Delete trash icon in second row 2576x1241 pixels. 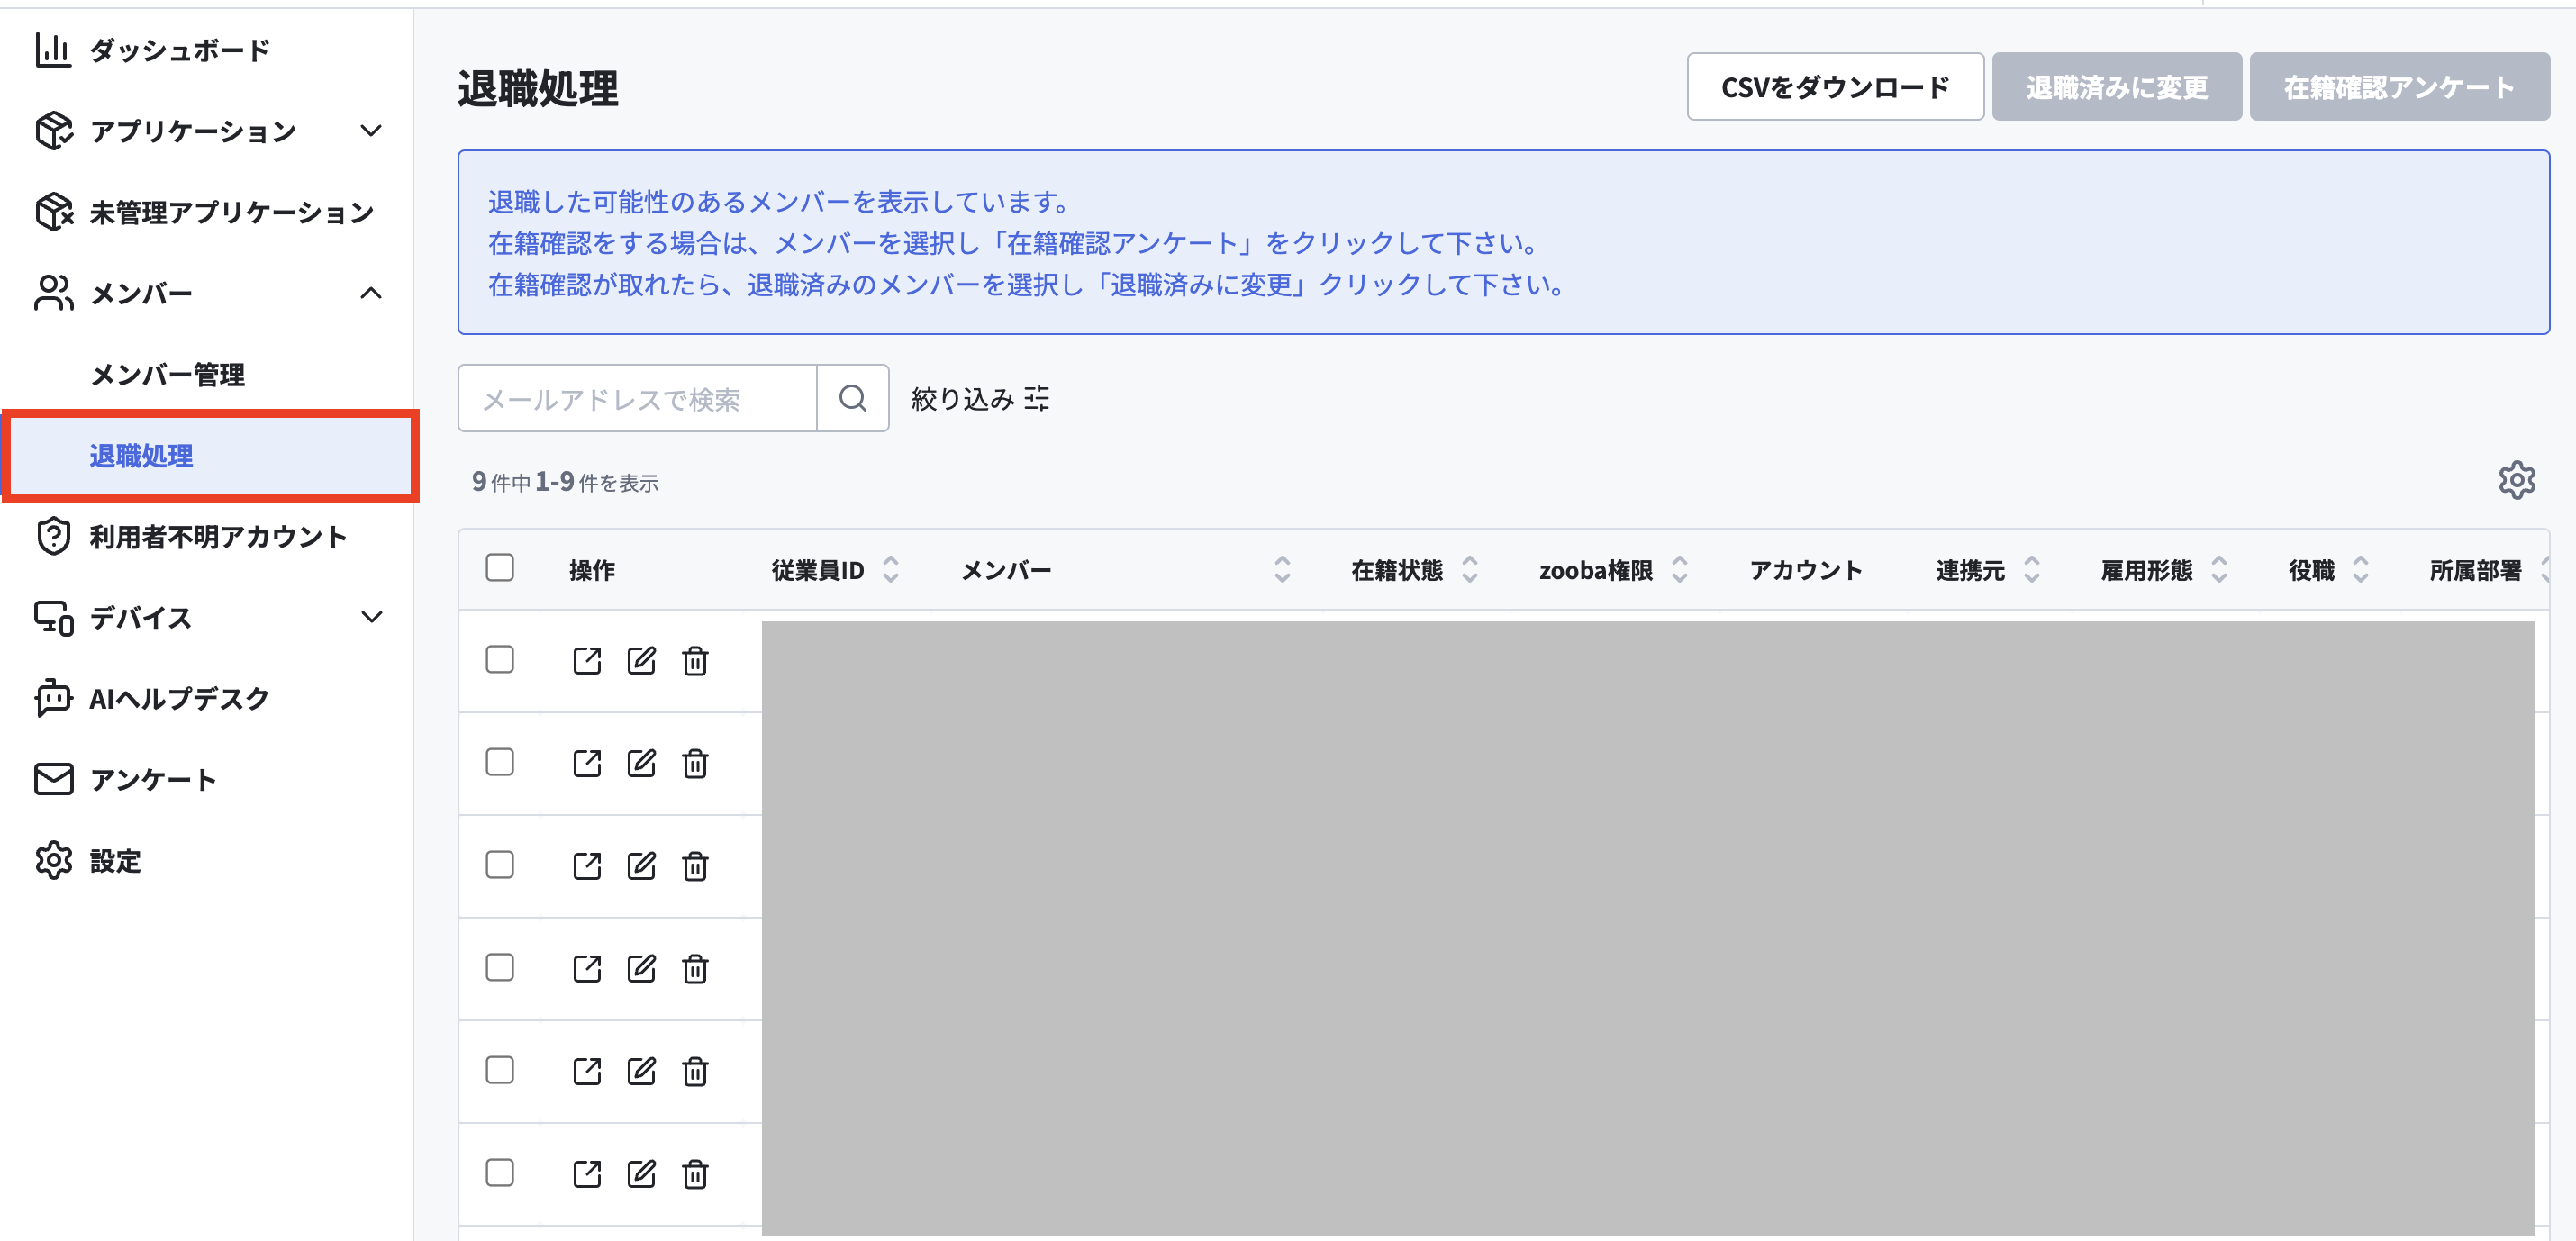[695, 764]
